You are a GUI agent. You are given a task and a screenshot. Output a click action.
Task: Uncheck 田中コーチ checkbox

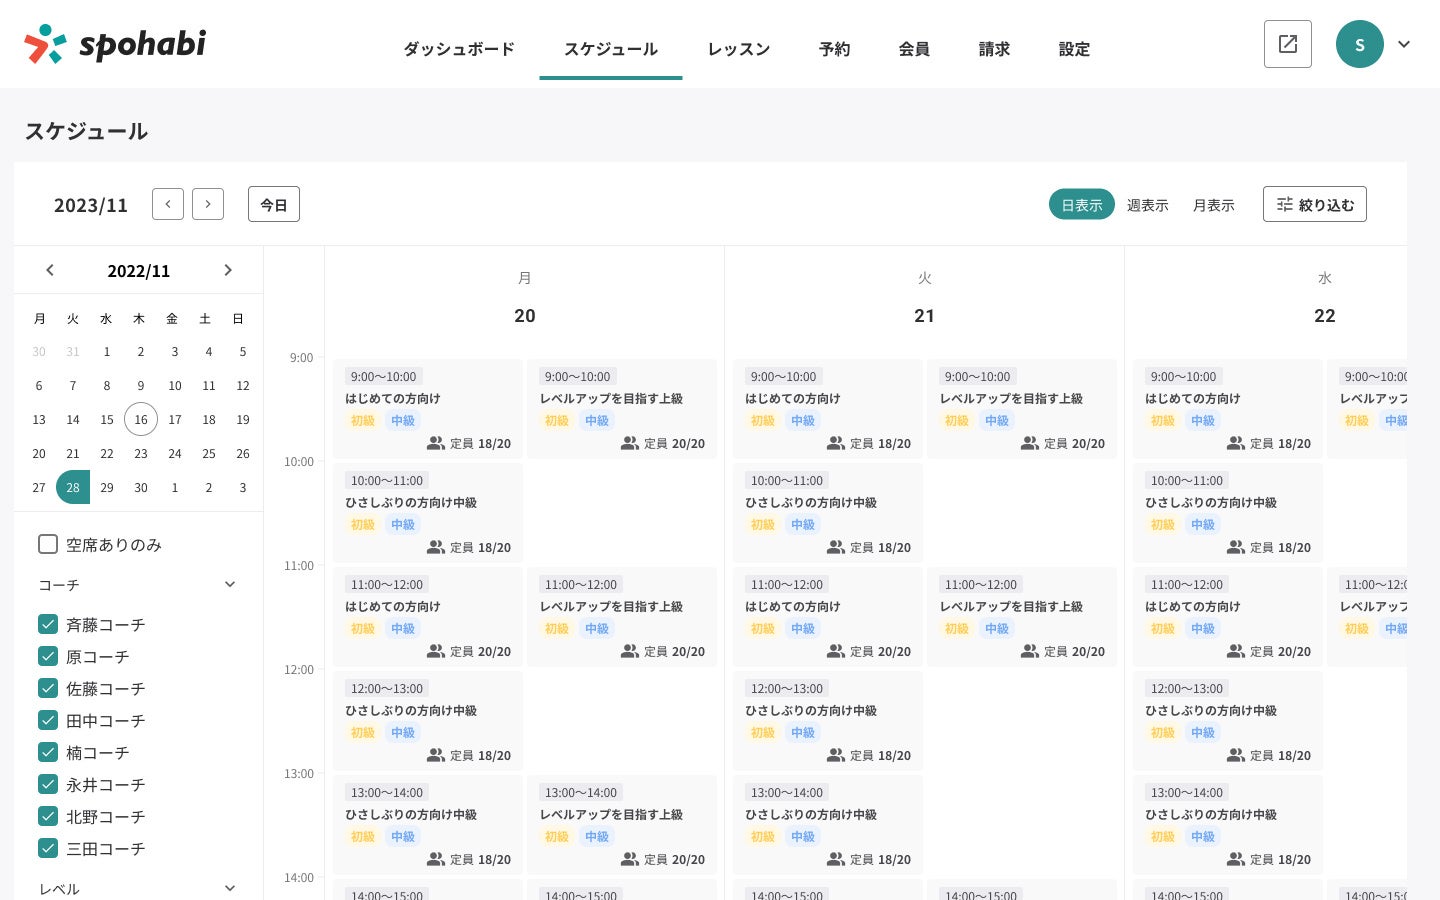(48, 720)
